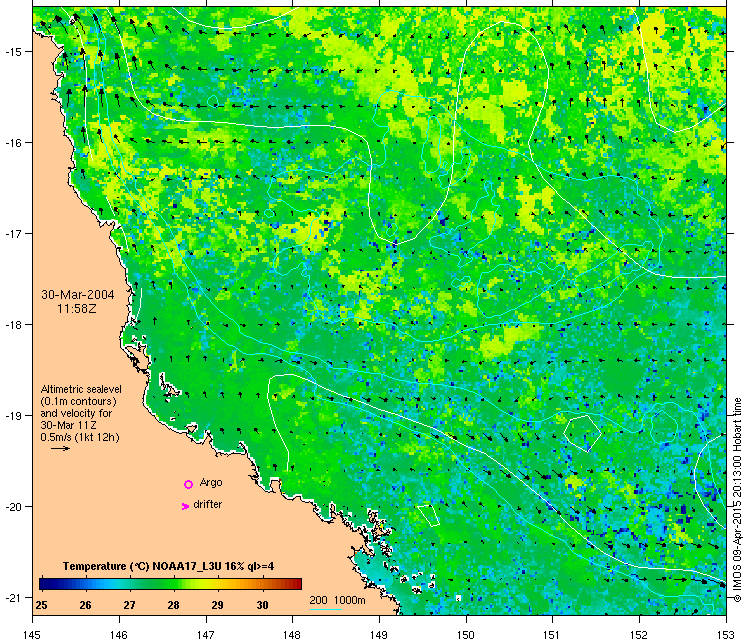Click the 0.5m/s velocity scale arrow
The width and height of the screenshot is (750, 640).
(60, 448)
